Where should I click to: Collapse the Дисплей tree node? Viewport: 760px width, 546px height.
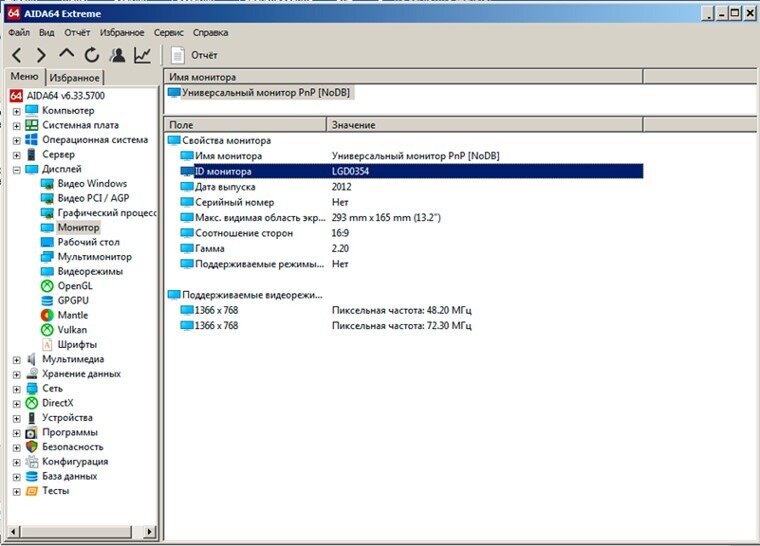point(16,170)
